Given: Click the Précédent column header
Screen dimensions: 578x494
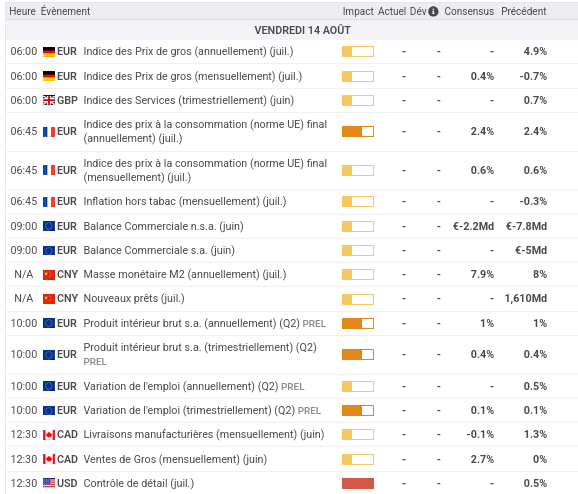Looking at the screenshot, I should (523, 11).
